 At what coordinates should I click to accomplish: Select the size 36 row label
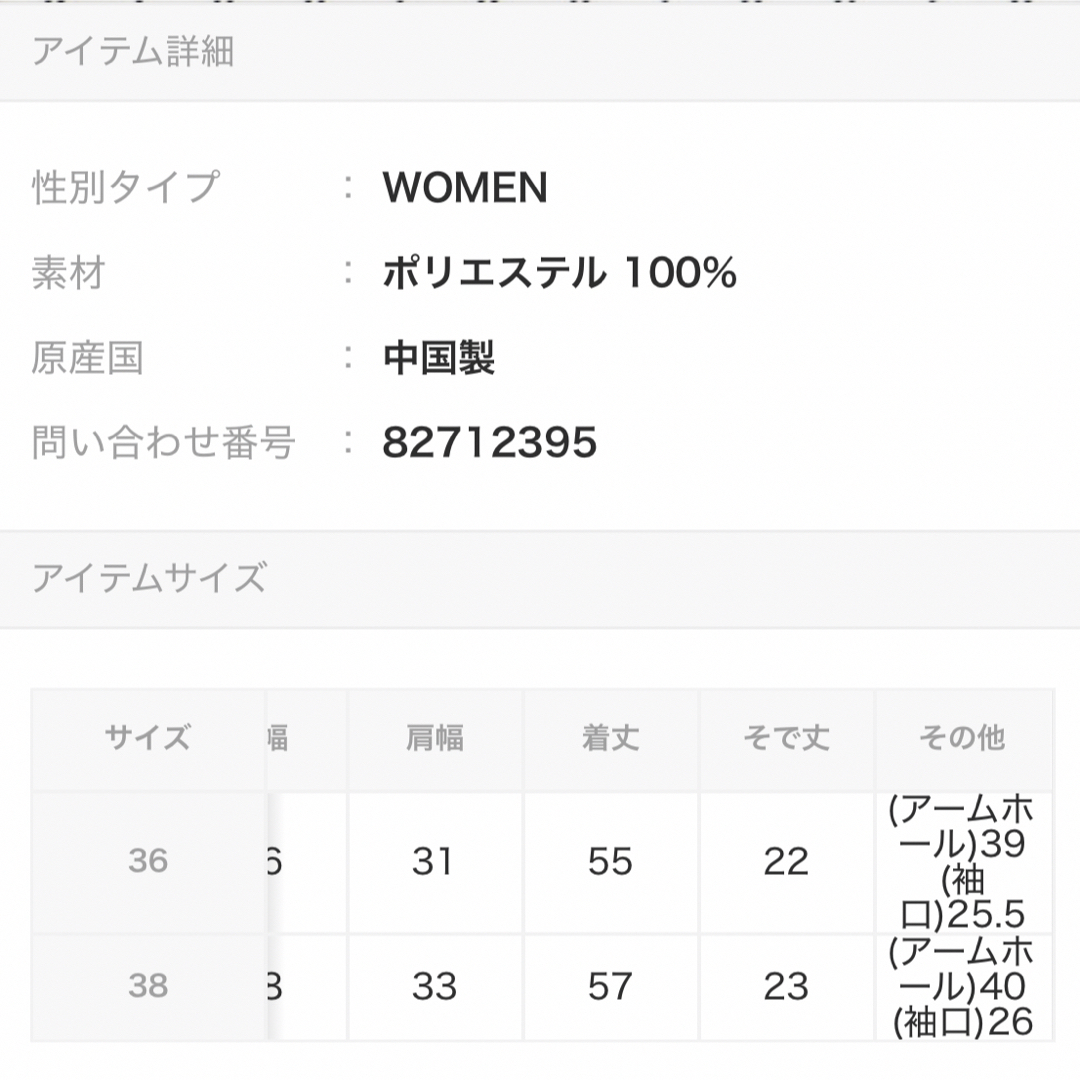[x=148, y=862]
